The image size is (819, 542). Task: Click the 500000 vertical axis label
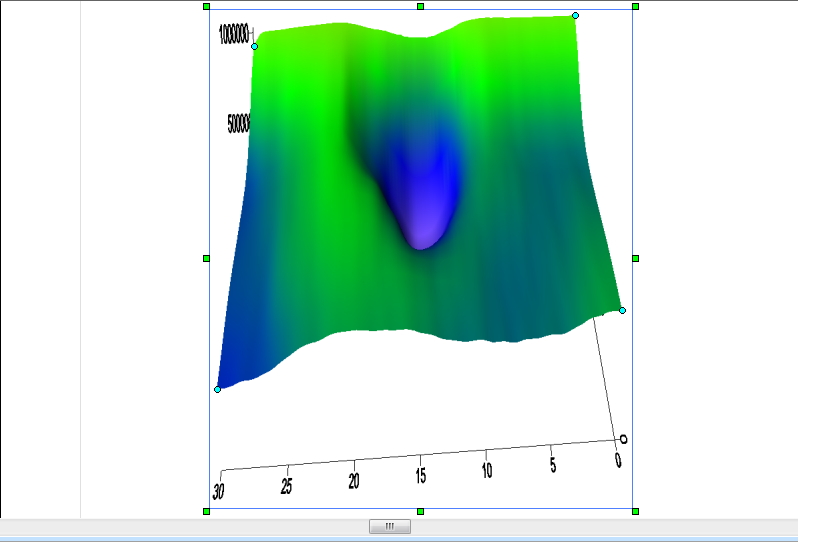coord(238,124)
